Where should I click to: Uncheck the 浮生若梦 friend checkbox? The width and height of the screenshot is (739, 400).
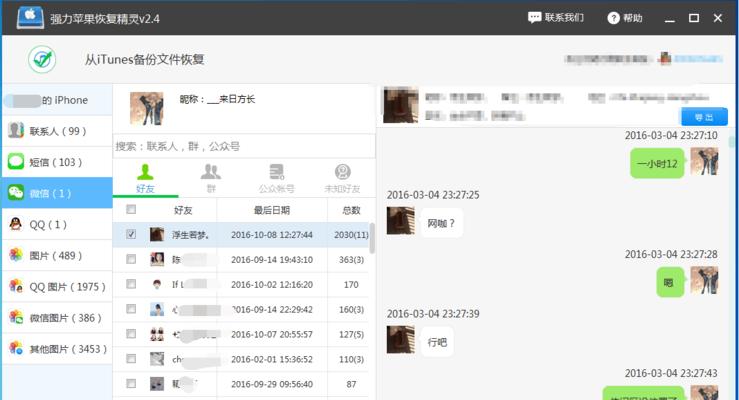click(131, 234)
